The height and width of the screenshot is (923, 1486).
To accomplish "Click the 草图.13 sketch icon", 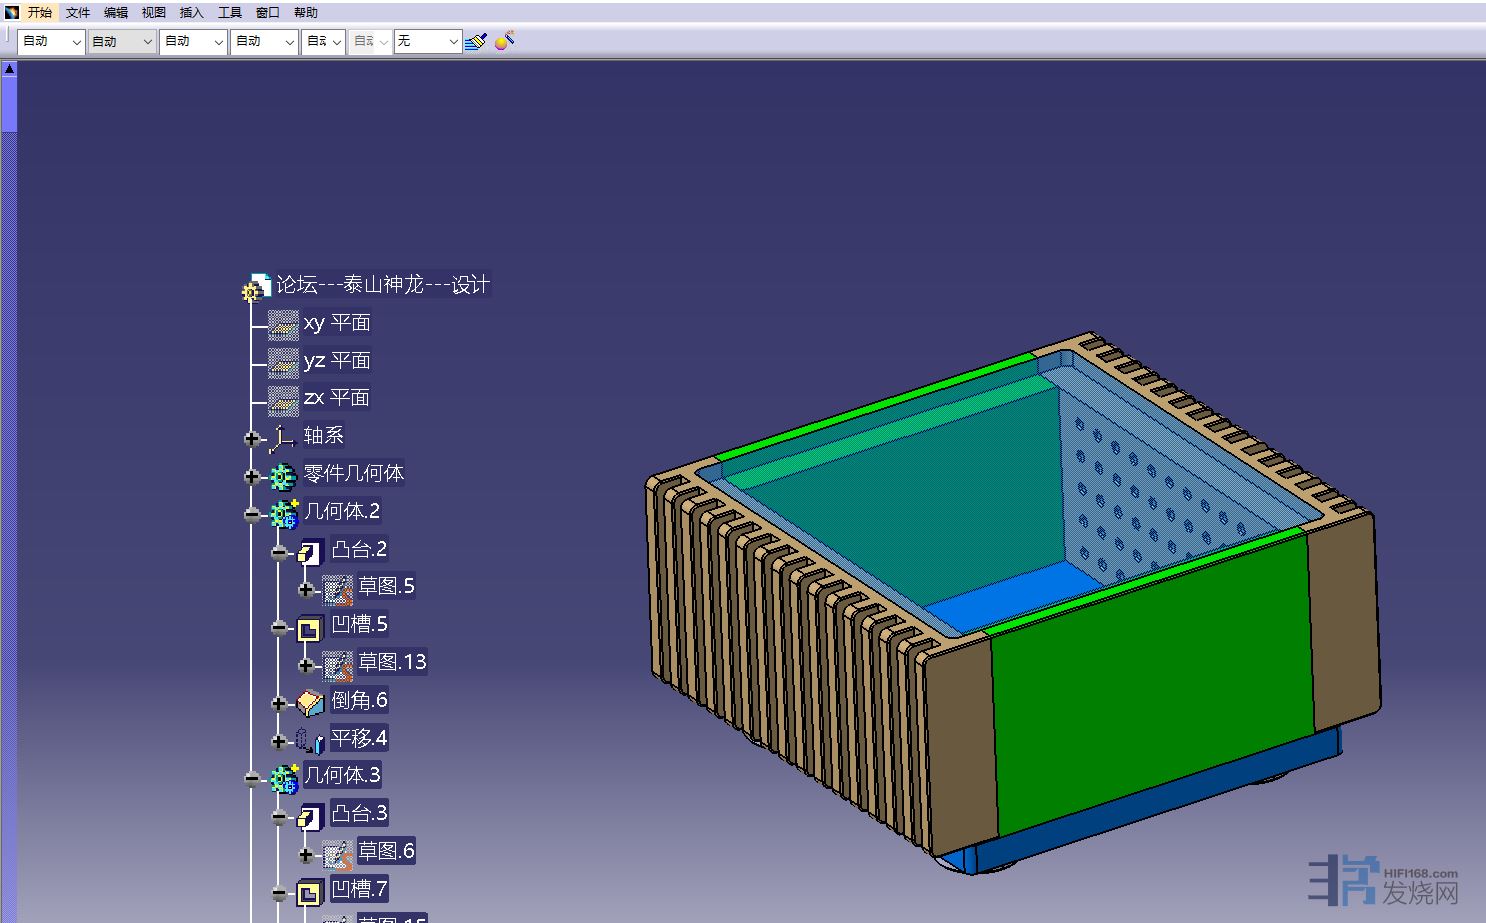I will click(x=338, y=664).
